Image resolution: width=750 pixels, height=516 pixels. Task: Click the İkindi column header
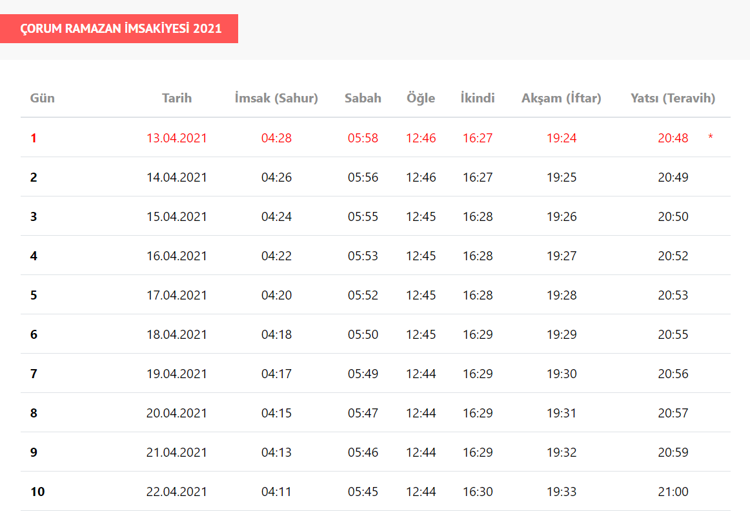[x=477, y=98]
